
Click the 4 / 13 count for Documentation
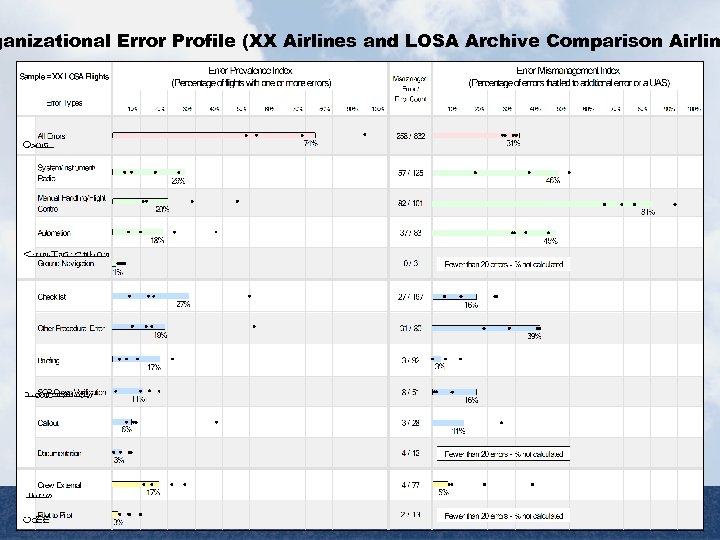click(411, 453)
